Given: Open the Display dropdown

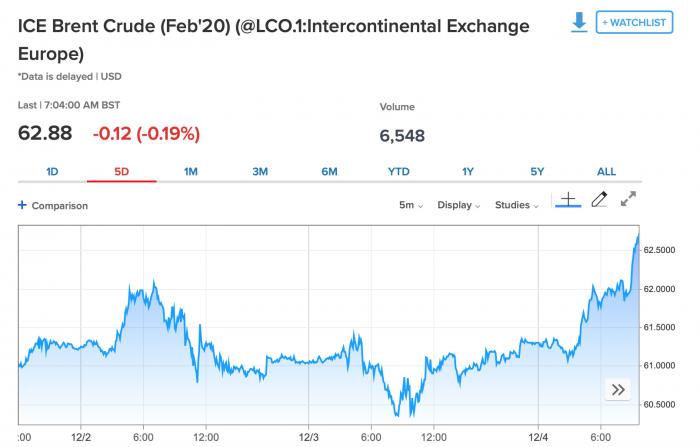Looking at the screenshot, I should (459, 205).
